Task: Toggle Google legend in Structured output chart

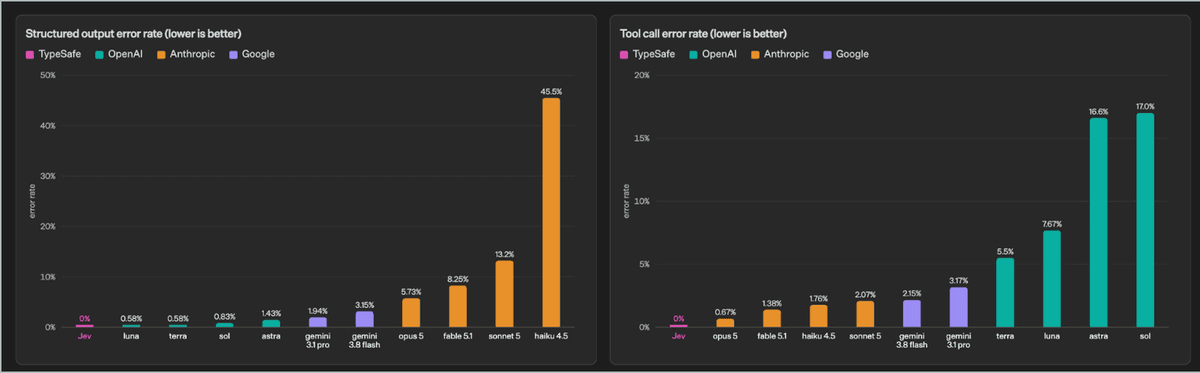Action: pyautogui.click(x=252, y=53)
